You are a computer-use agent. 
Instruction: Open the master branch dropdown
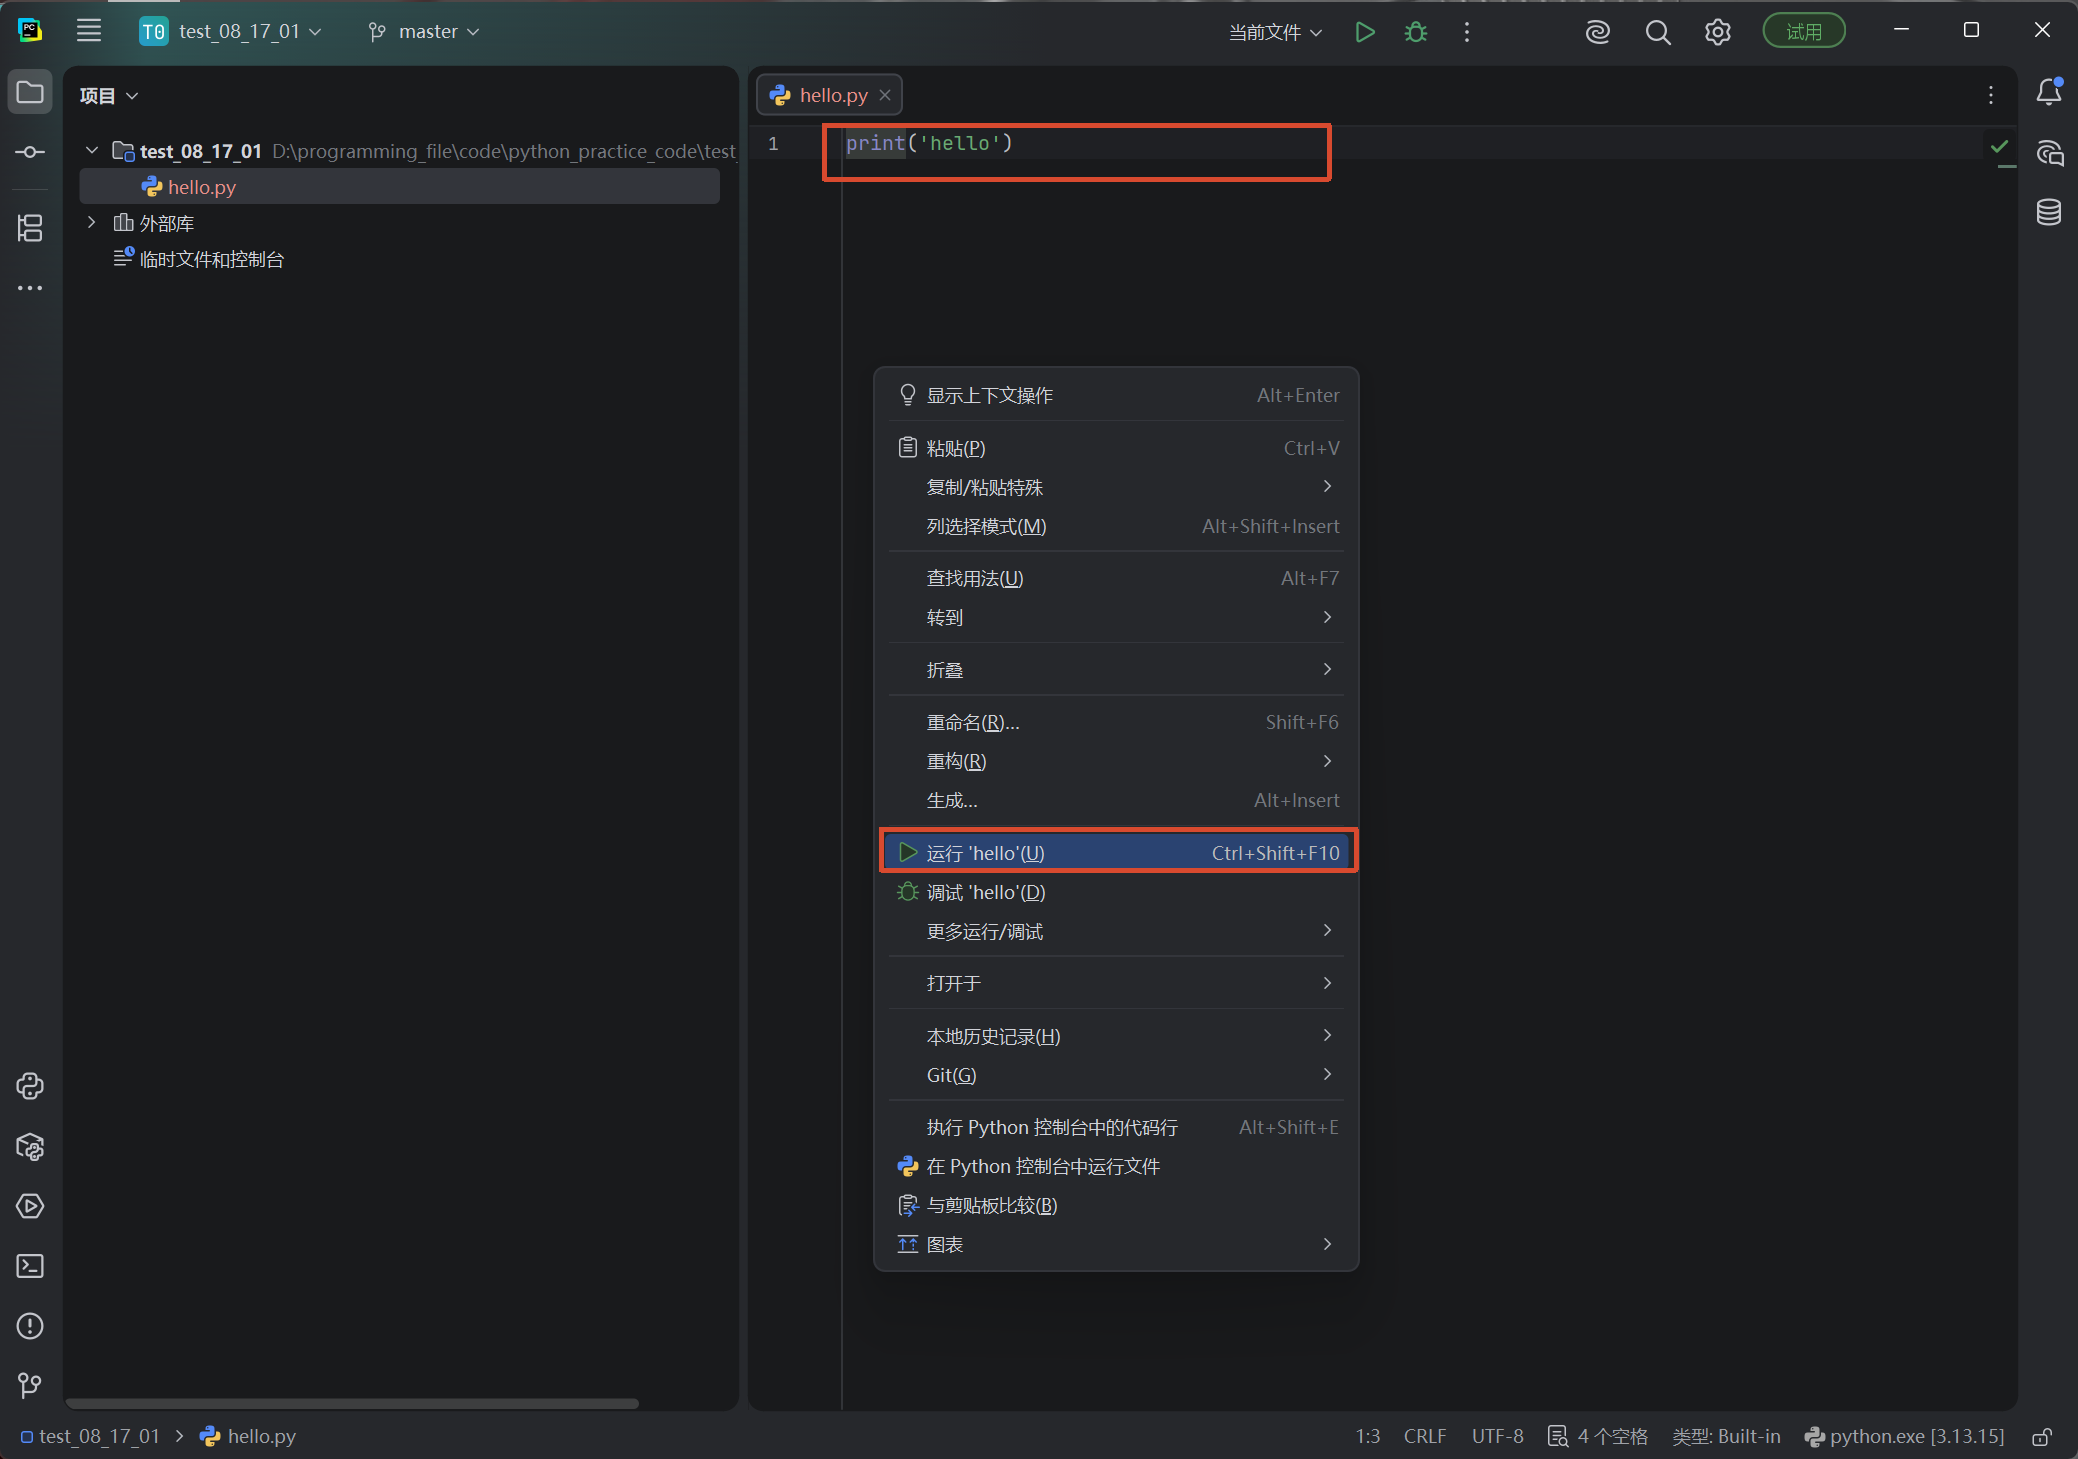tap(424, 31)
